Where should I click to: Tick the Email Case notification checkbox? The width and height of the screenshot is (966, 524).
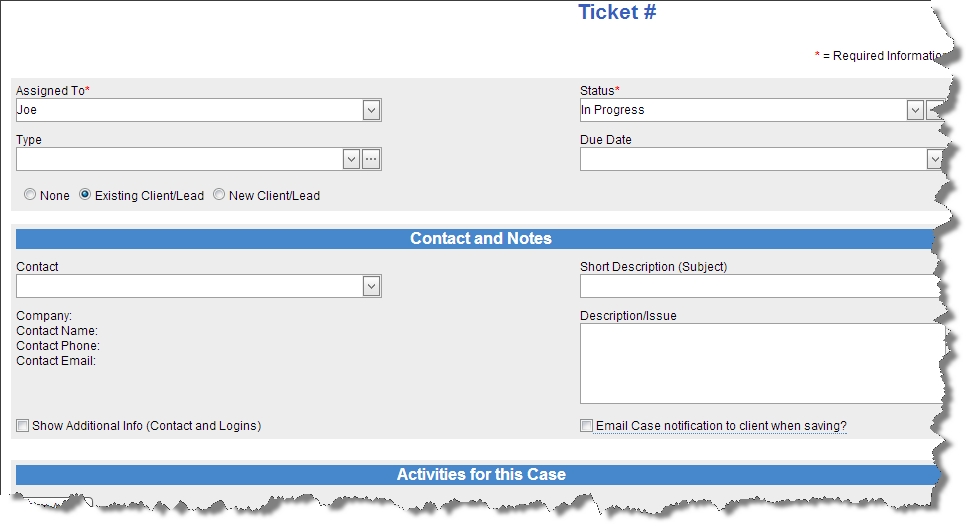tap(587, 426)
